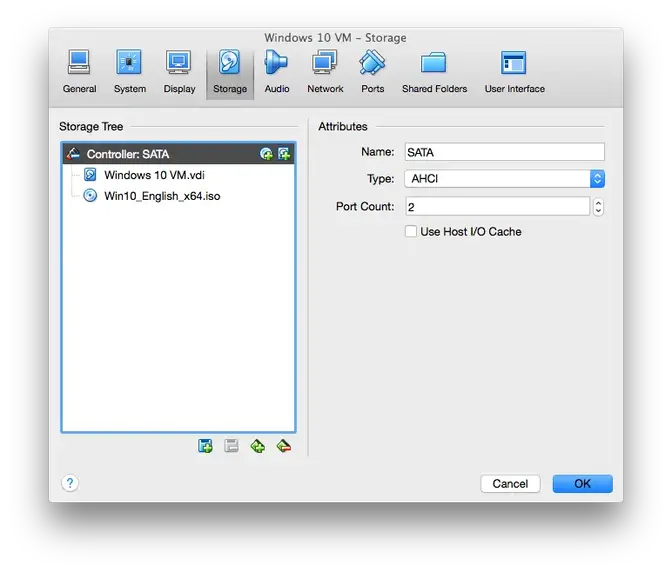Open the General settings tab

tap(79, 72)
